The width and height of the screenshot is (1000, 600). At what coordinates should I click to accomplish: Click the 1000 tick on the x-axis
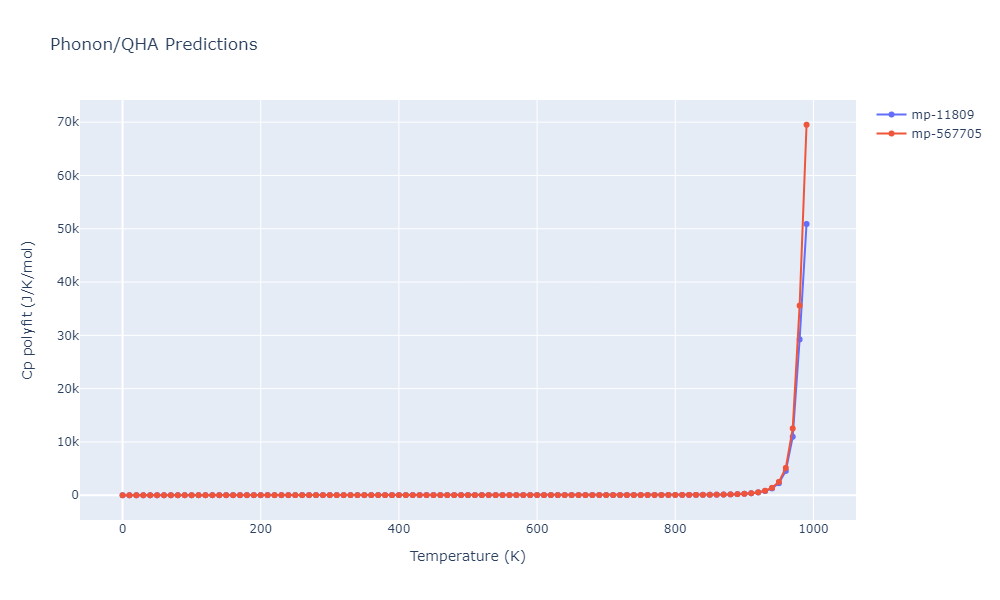814,529
